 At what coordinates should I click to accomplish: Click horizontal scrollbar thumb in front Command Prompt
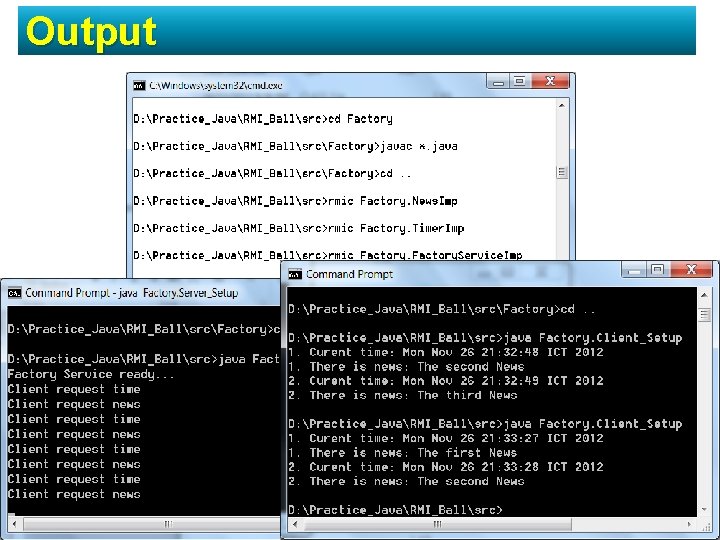[437, 524]
